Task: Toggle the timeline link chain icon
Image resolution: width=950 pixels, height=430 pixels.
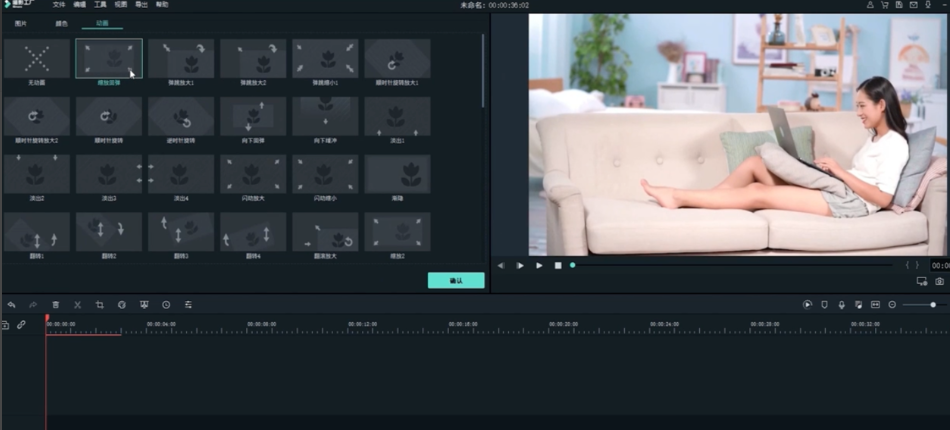Action: (x=21, y=325)
